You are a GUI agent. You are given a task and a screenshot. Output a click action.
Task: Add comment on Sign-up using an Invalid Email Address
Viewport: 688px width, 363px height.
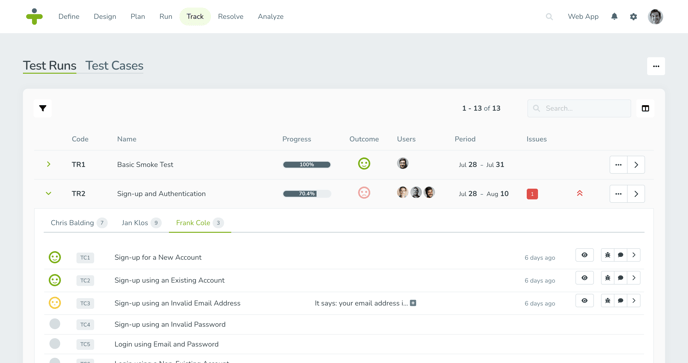coord(620,301)
